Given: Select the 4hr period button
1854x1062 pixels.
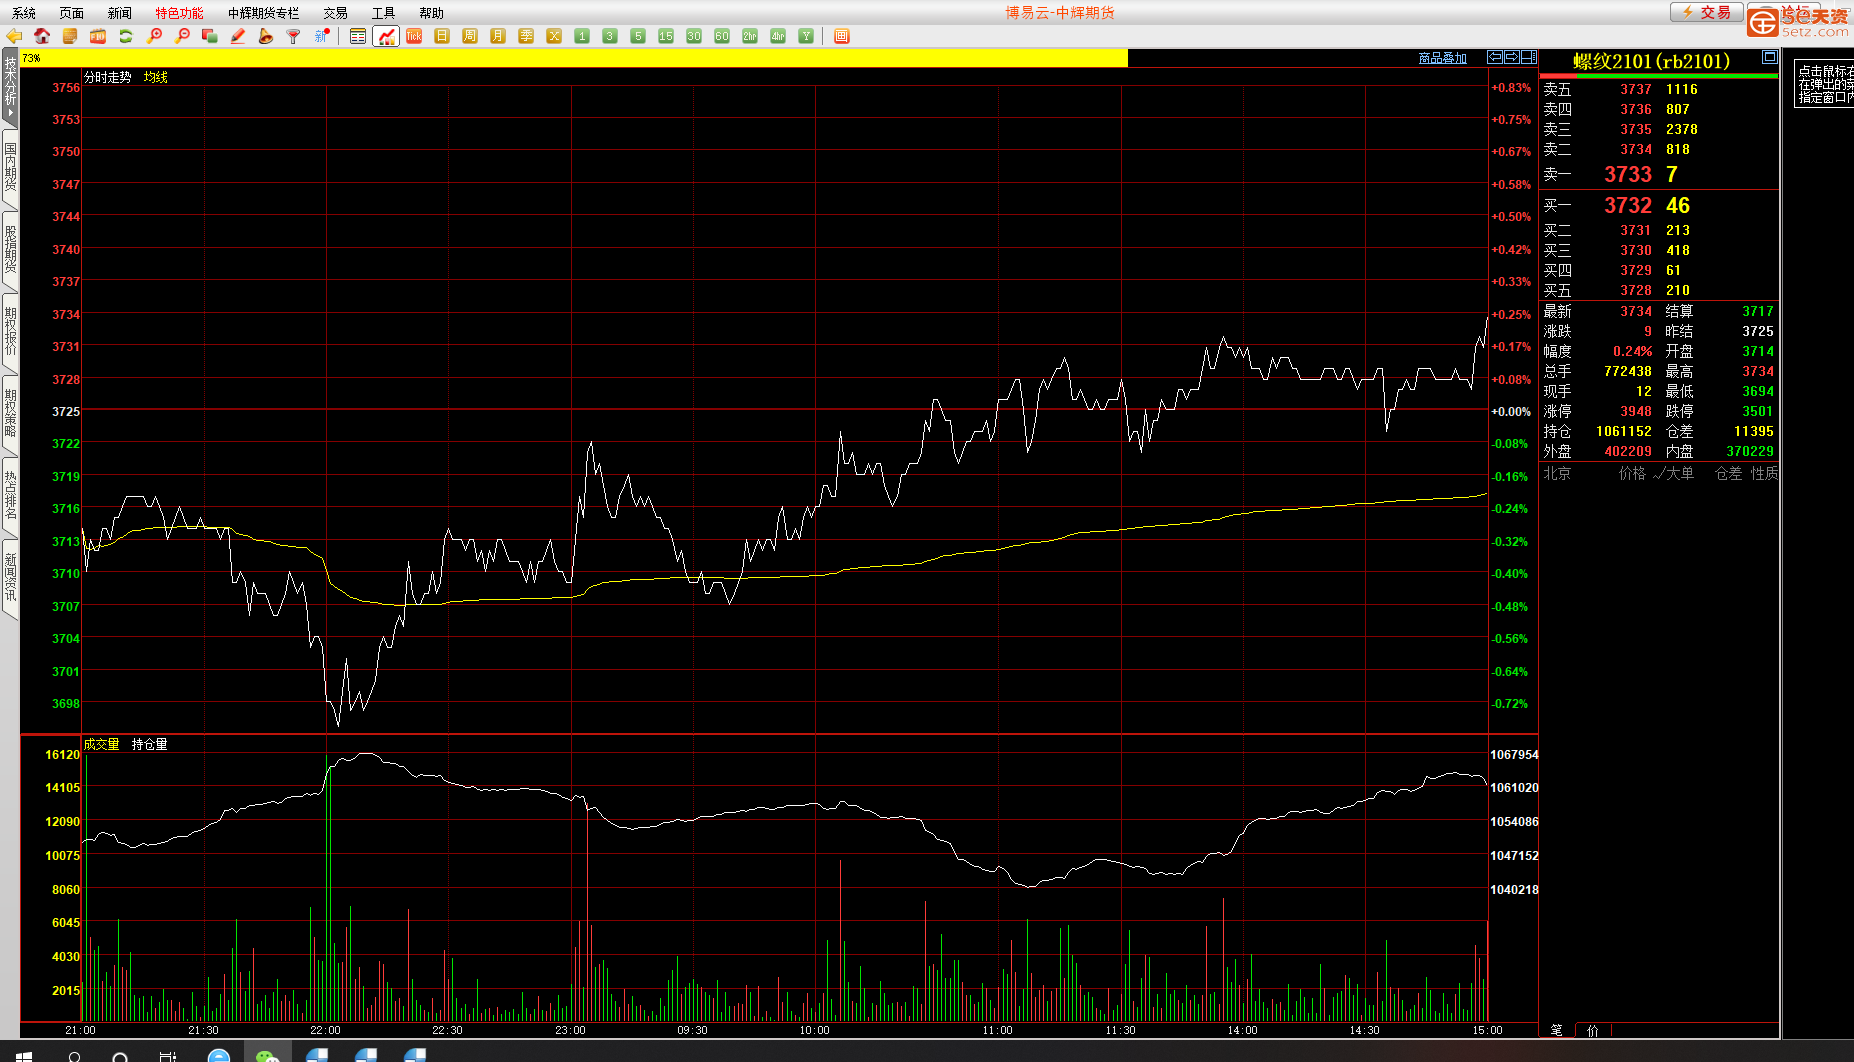Looking at the screenshot, I should [x=778, y=36].
